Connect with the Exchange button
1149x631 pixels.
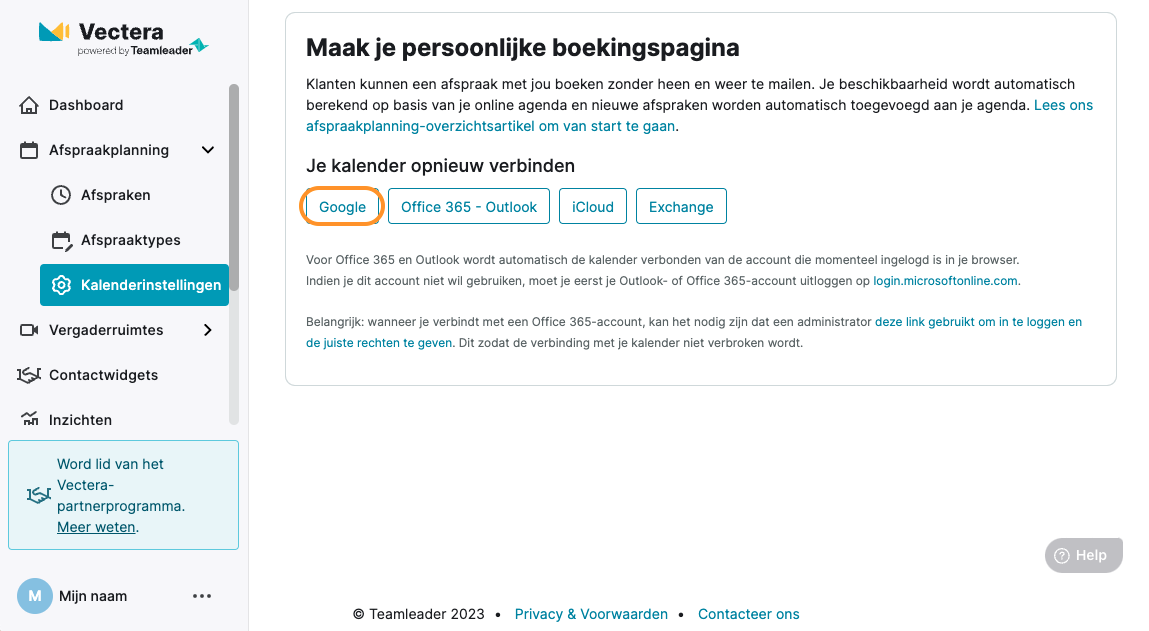(x=681, y=207)
